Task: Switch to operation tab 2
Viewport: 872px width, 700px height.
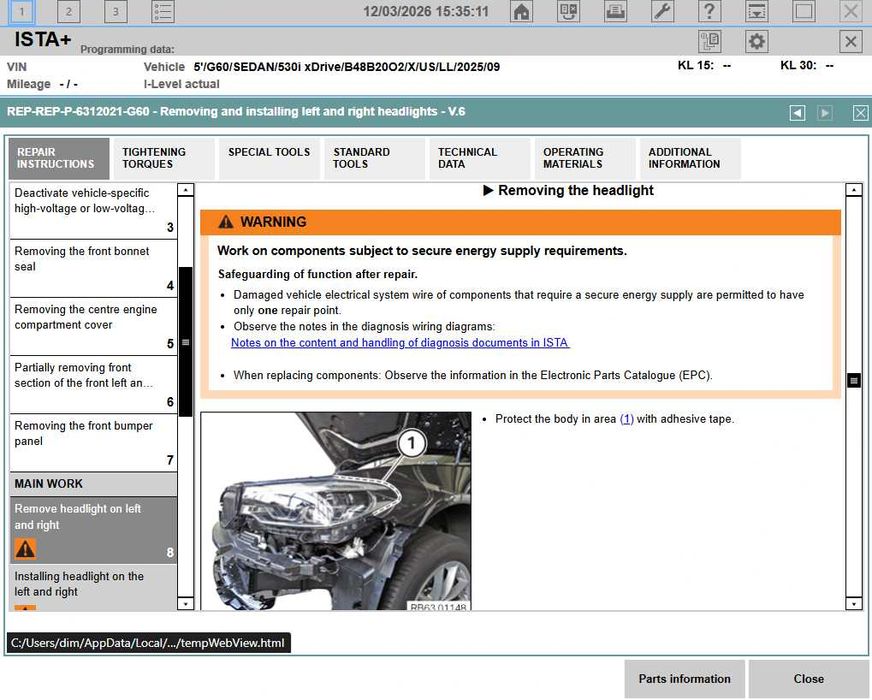Action: [68, 12]
